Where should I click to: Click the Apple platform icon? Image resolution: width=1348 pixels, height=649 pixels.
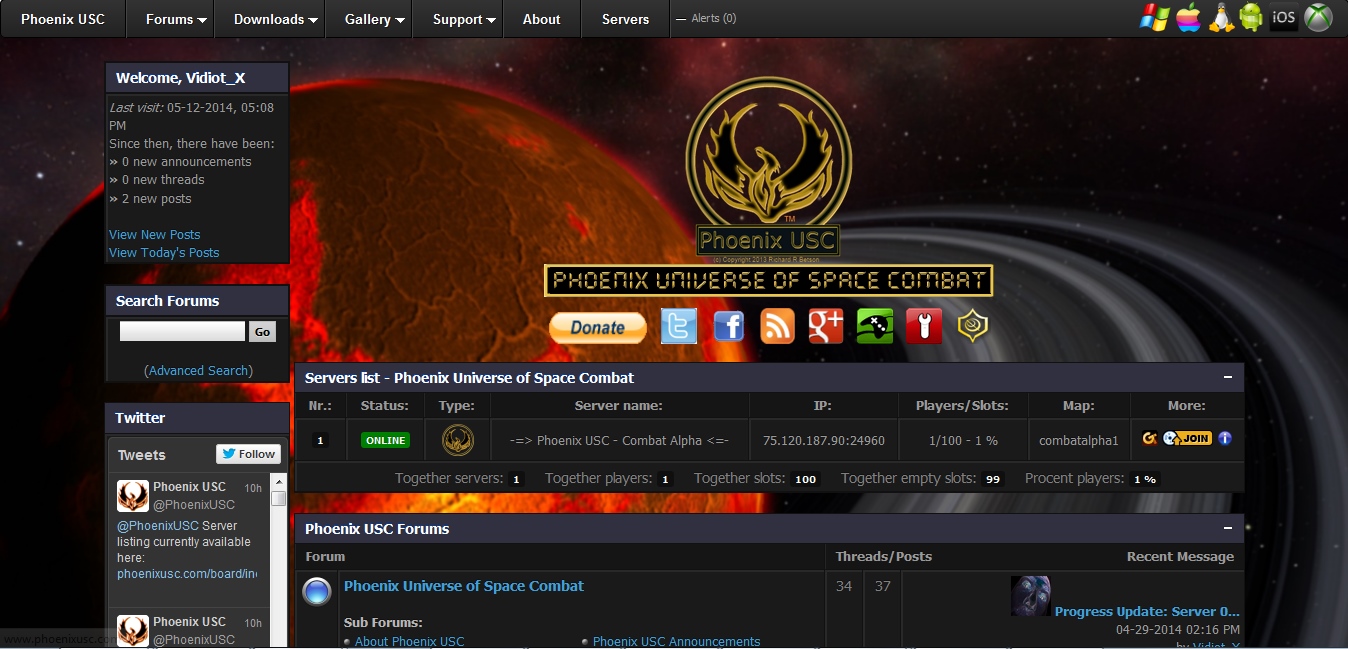pos(1188,17)
